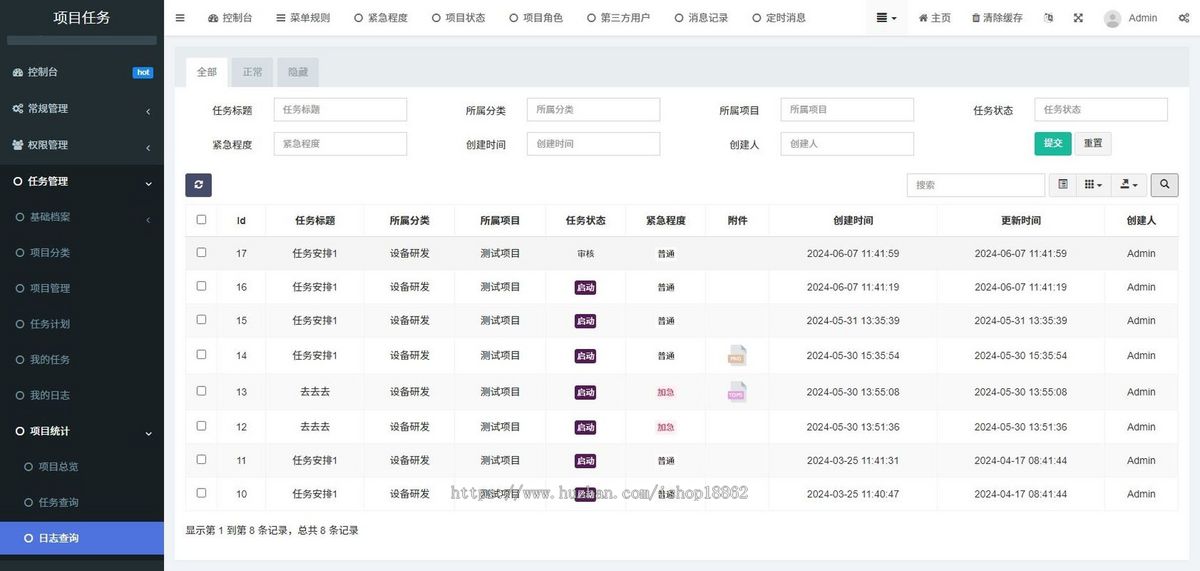Viewport: 1200px width, 571px height.
Task: Check the row with Id 12
Action: coord(201,426)
